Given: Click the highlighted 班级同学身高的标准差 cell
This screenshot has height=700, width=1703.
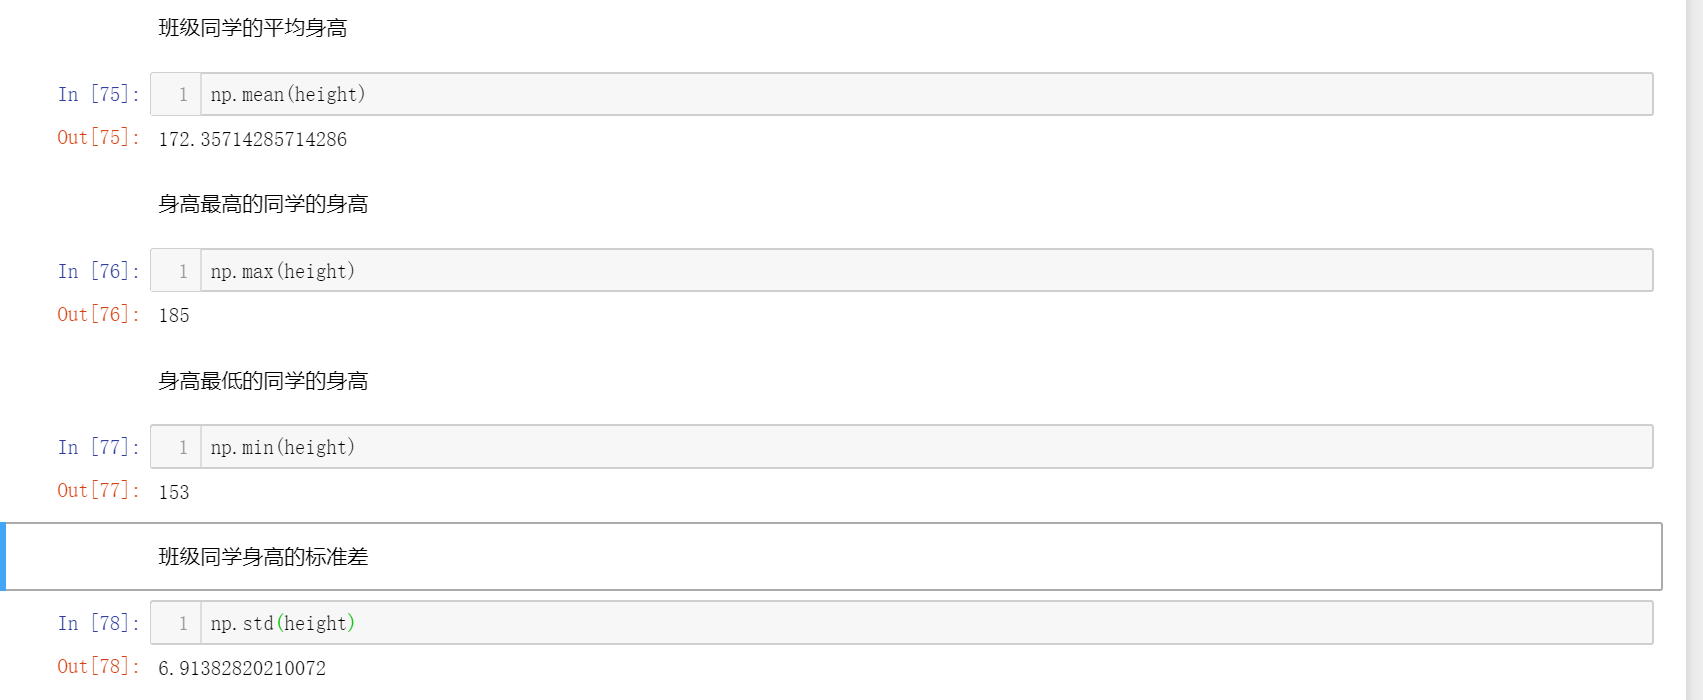Looking at the screenshot, I should click(x=263, y=557).
